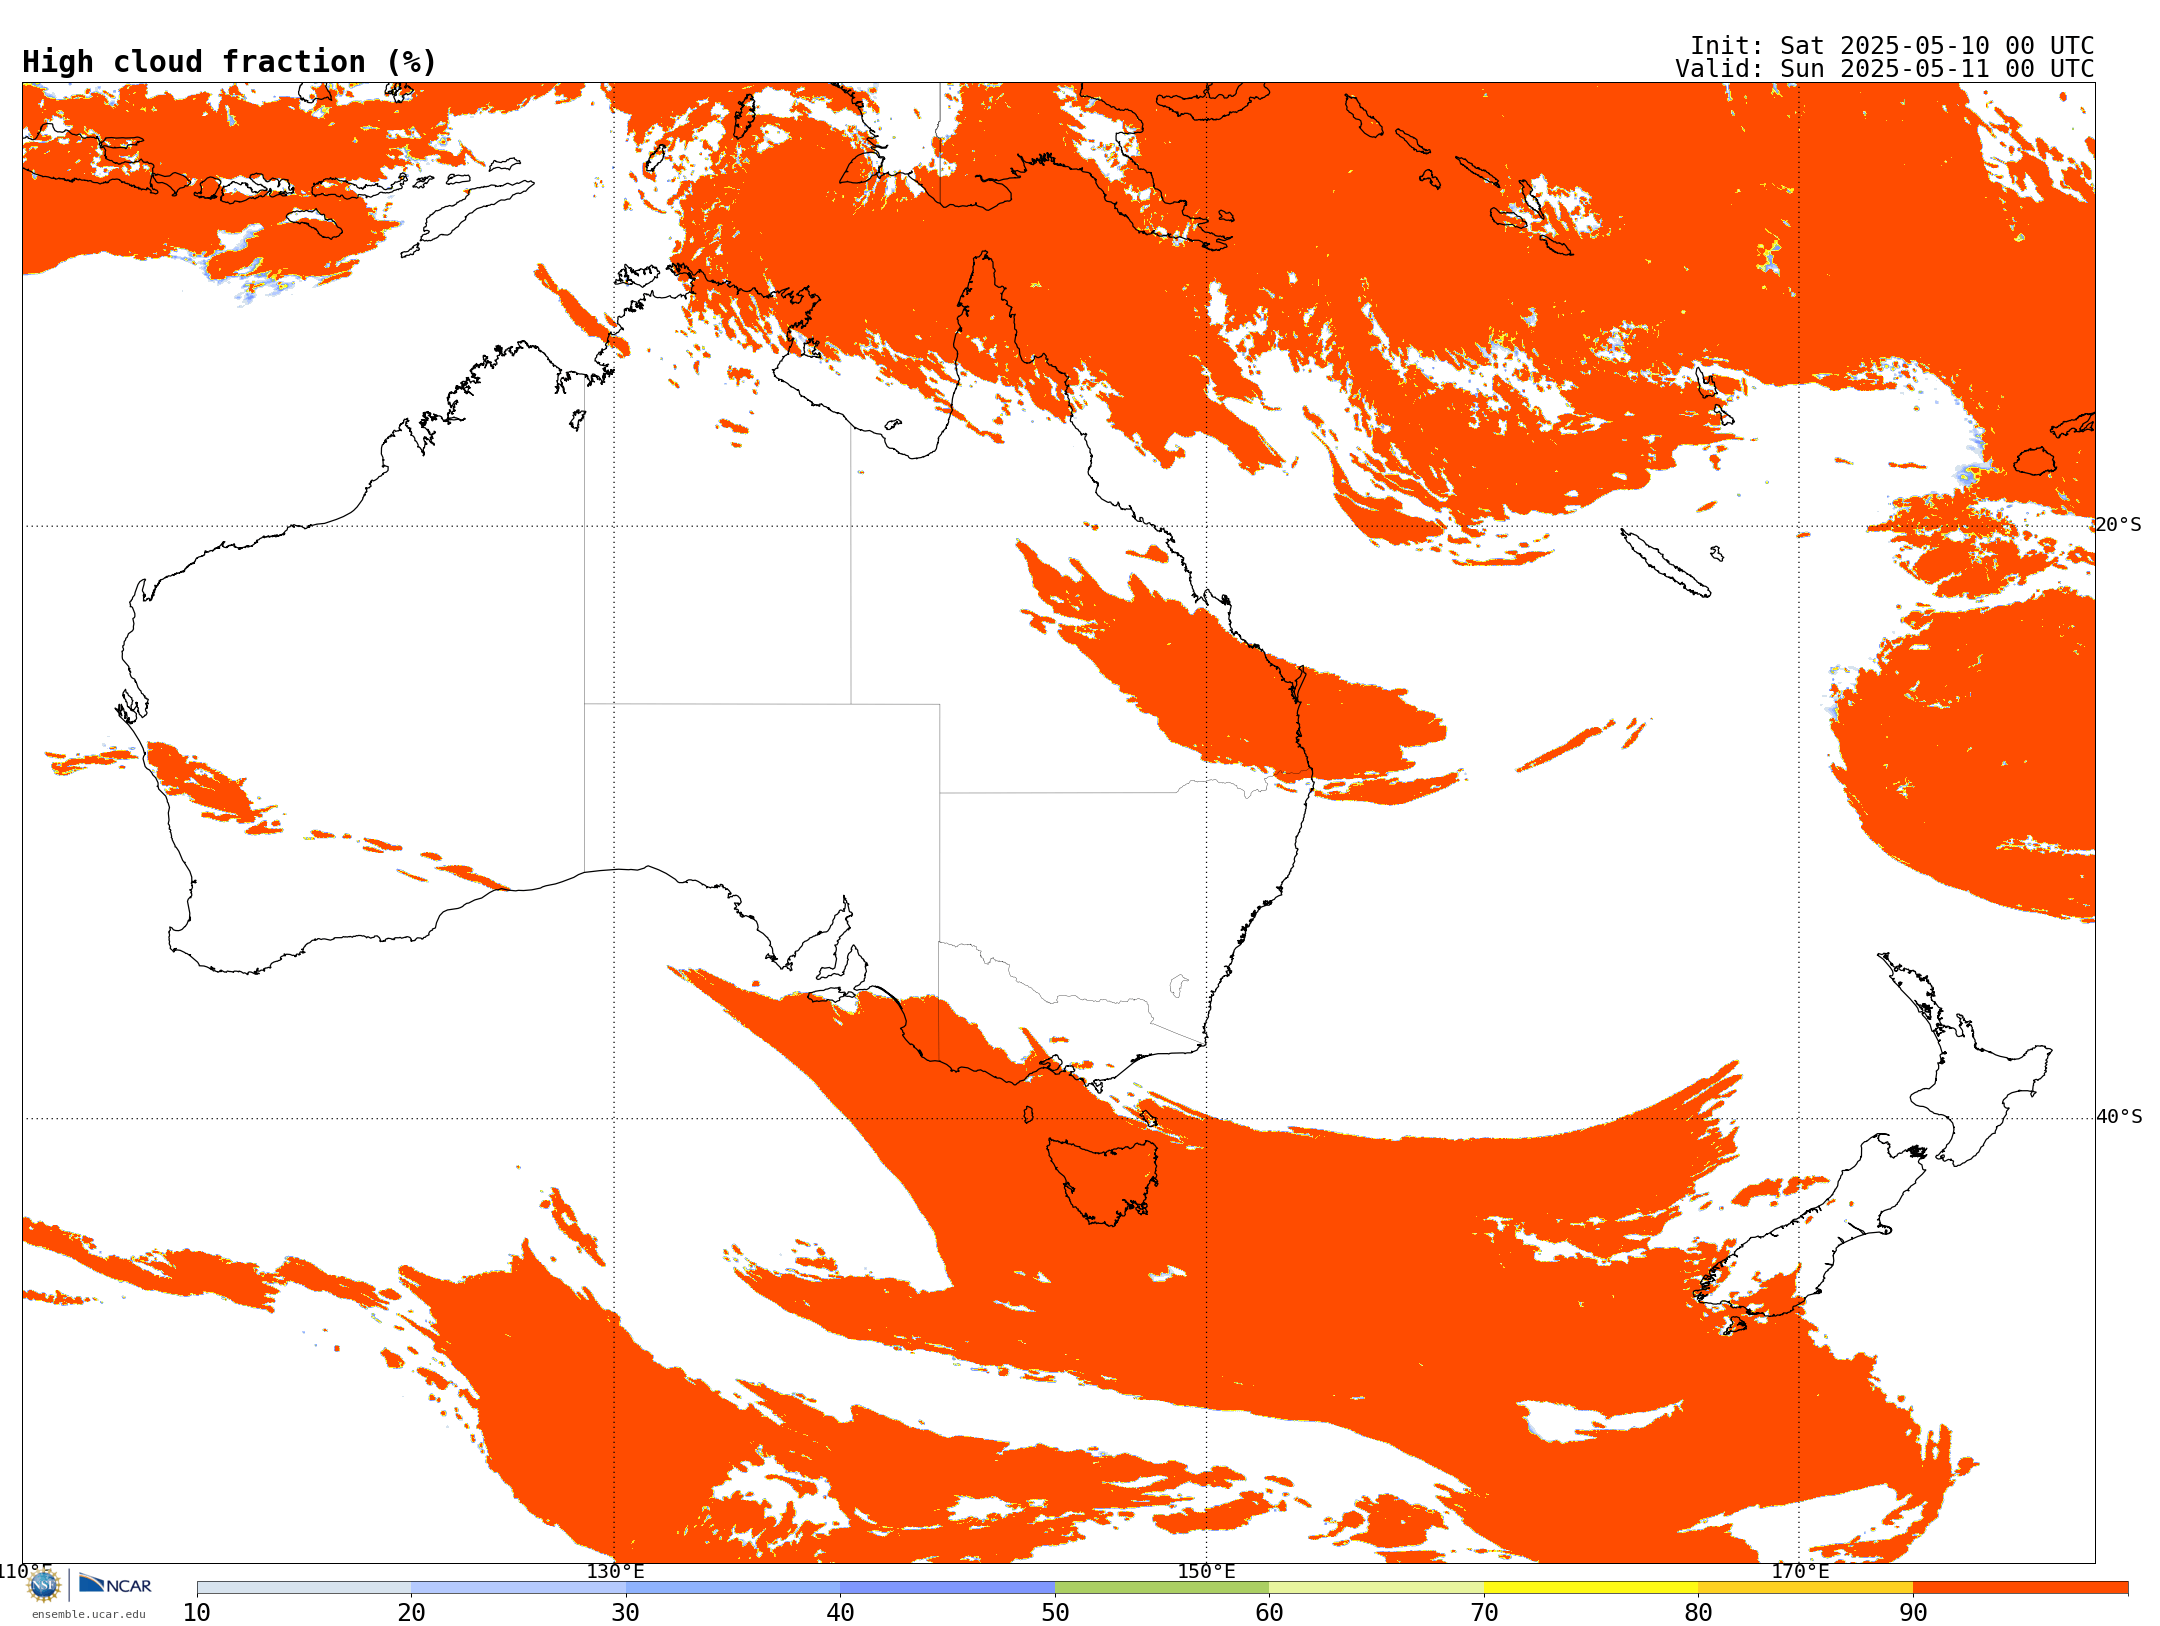Click the colorbar tick label '60'
The height and width of the screenshot is (1626, 2160).
coord(1269,1612)
